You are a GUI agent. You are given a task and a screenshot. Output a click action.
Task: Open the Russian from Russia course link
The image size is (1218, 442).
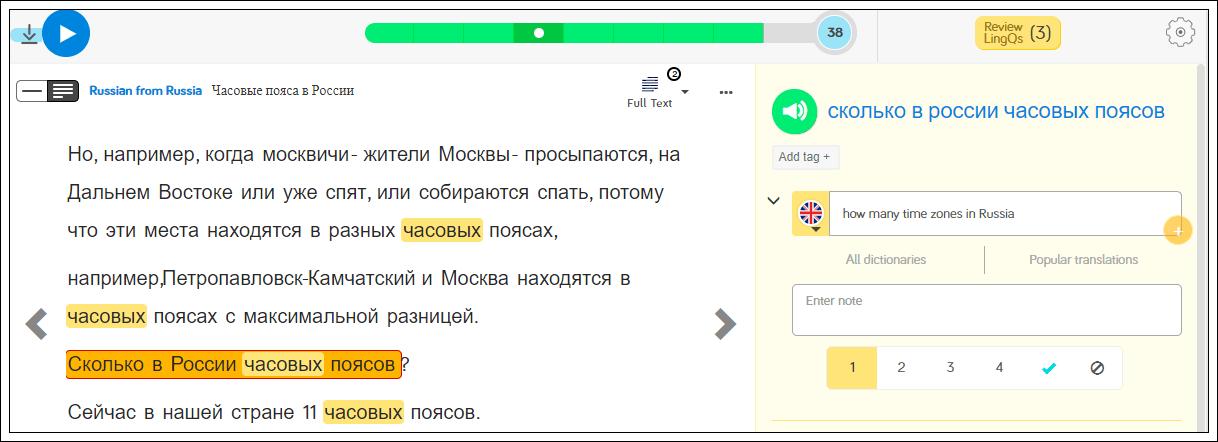point(145,91)
